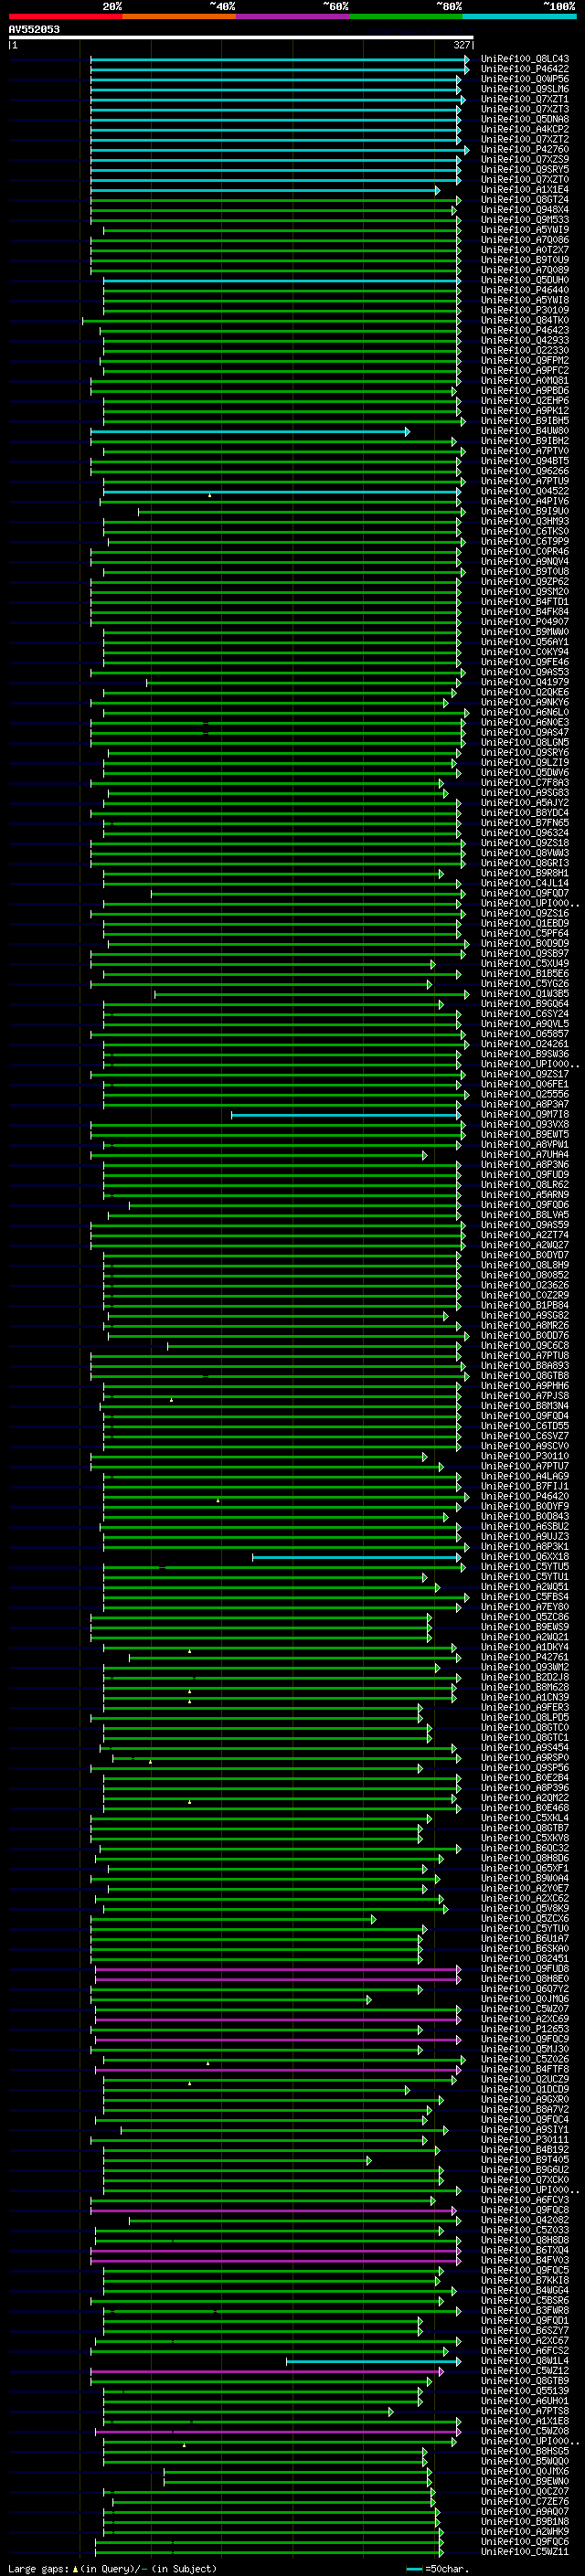
Task: Select the UniRef100_Q9FQD7 hit label
Action: click(524, 893)
